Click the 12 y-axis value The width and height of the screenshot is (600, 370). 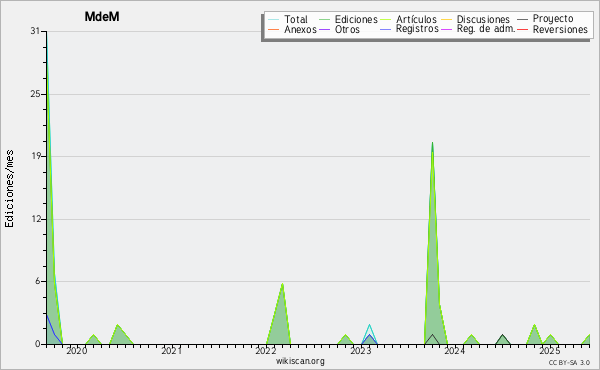tap(35, 219)
